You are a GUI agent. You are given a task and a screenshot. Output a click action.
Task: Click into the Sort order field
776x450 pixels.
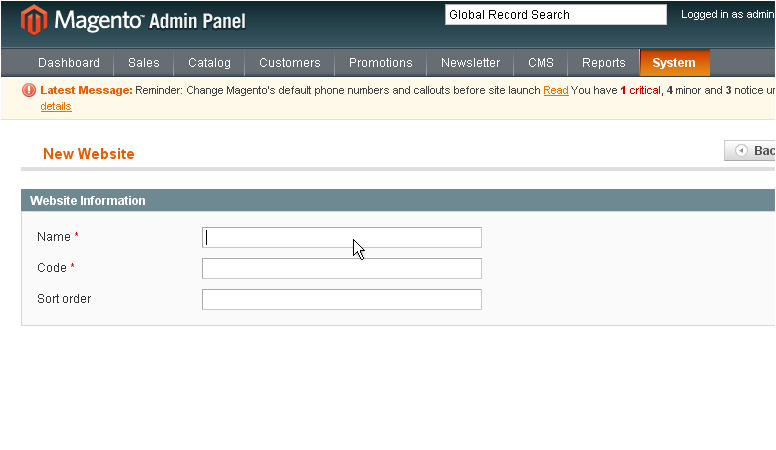point(341,300)
